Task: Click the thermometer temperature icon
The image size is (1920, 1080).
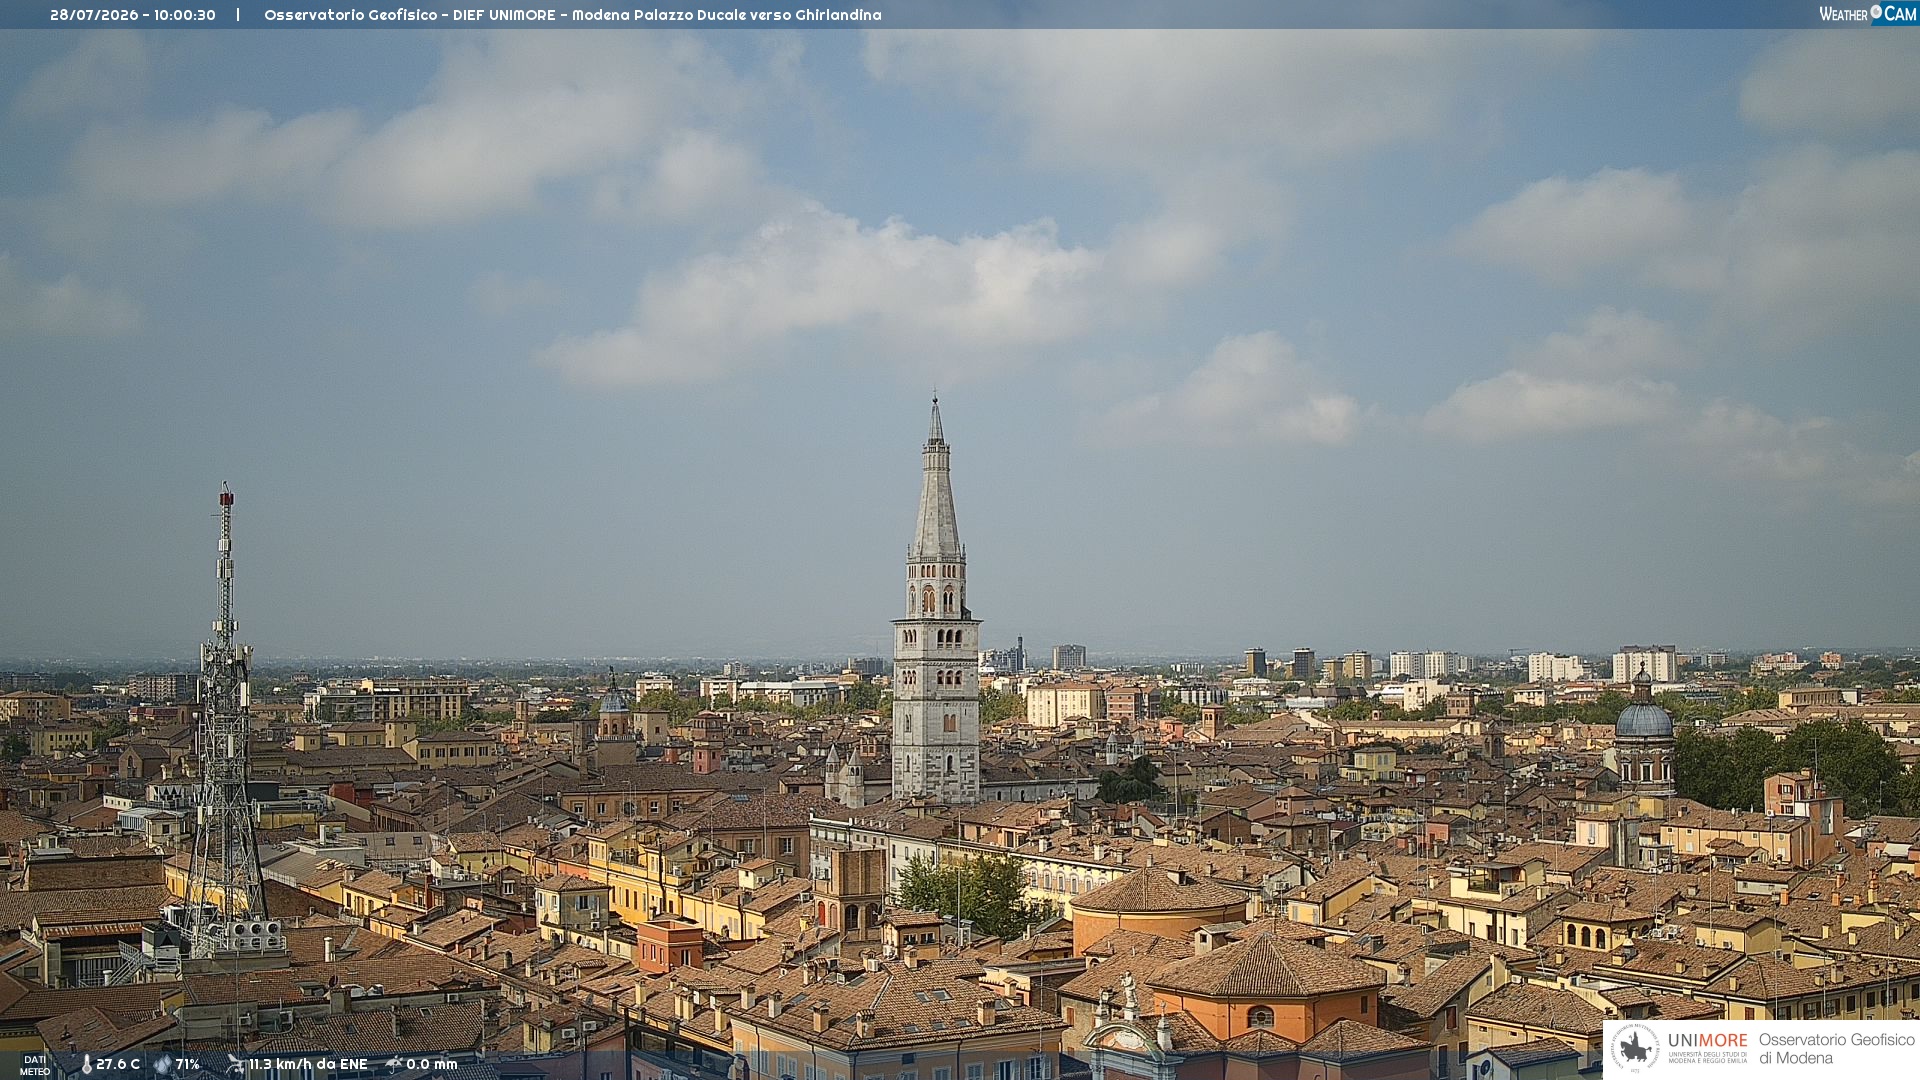Action: pos(86,1065)
